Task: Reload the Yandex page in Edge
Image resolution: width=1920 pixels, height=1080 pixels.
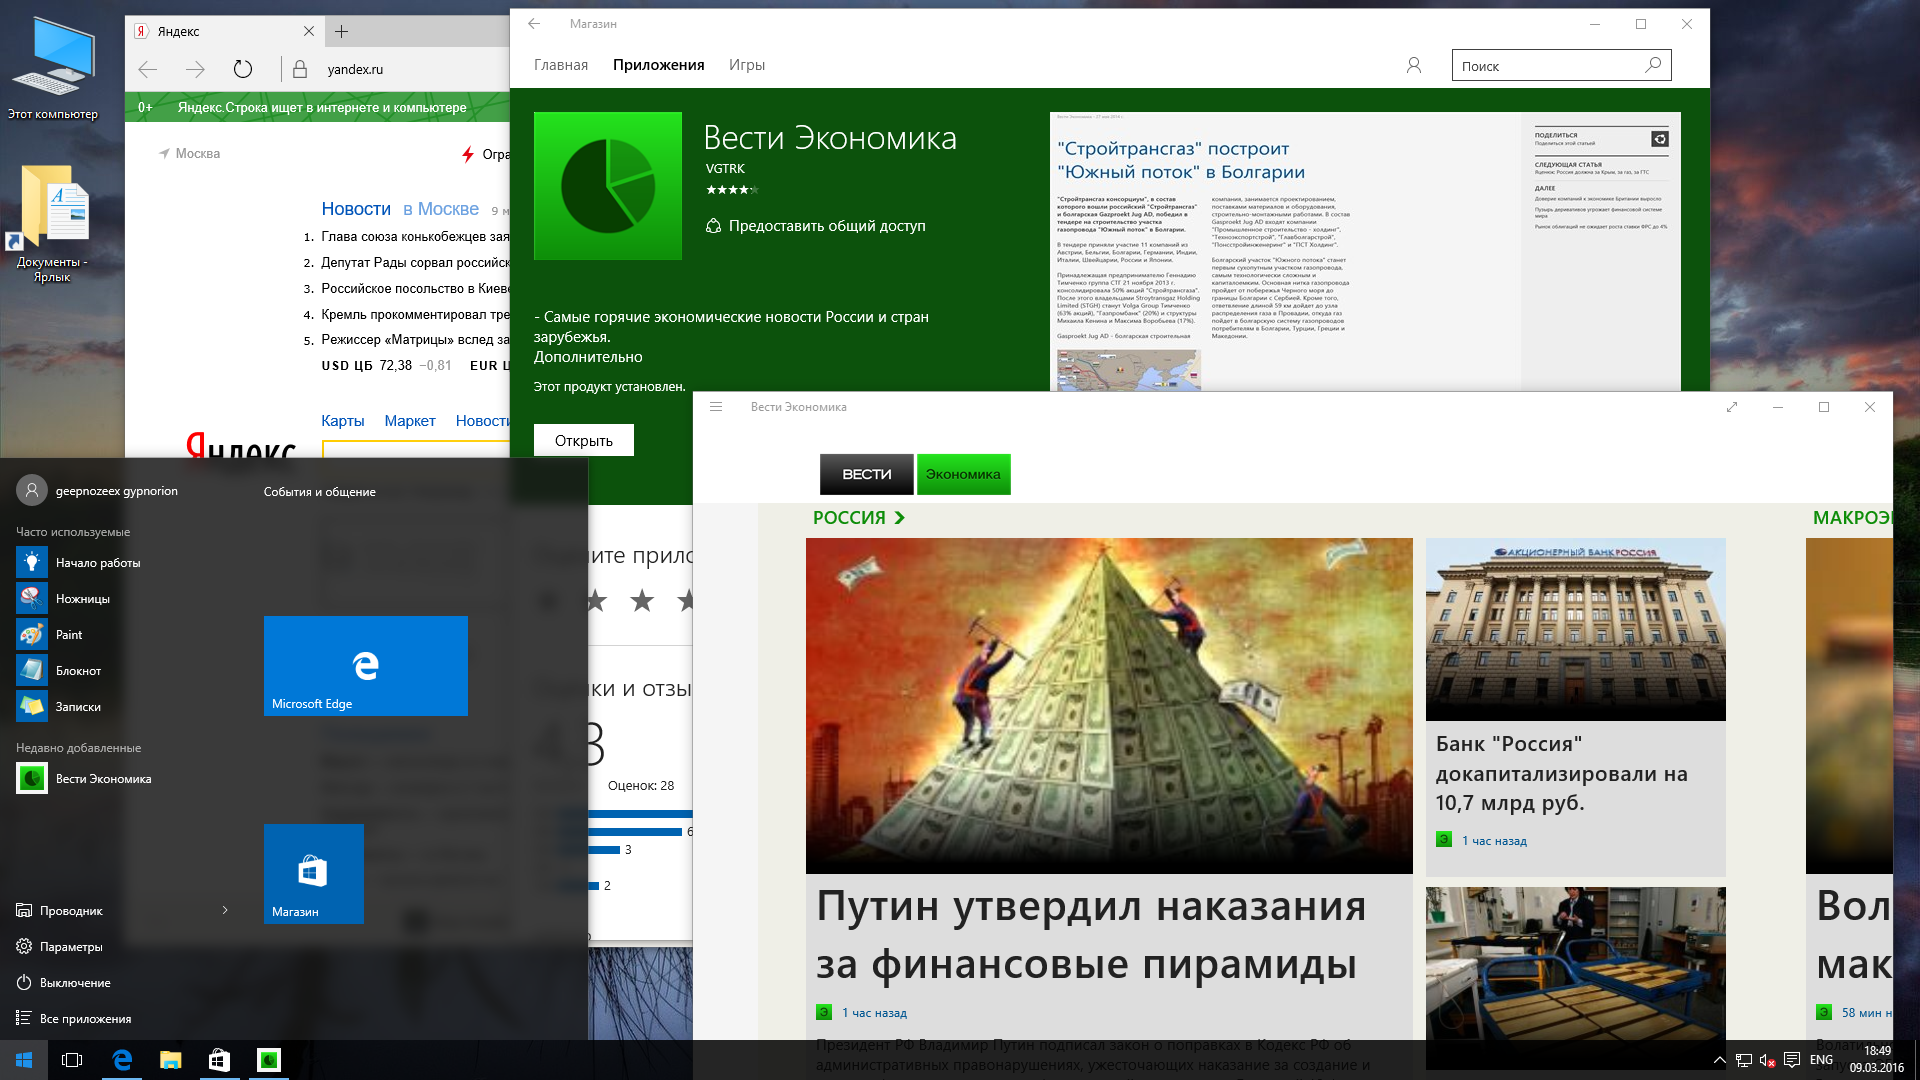Action: [243, 69]
